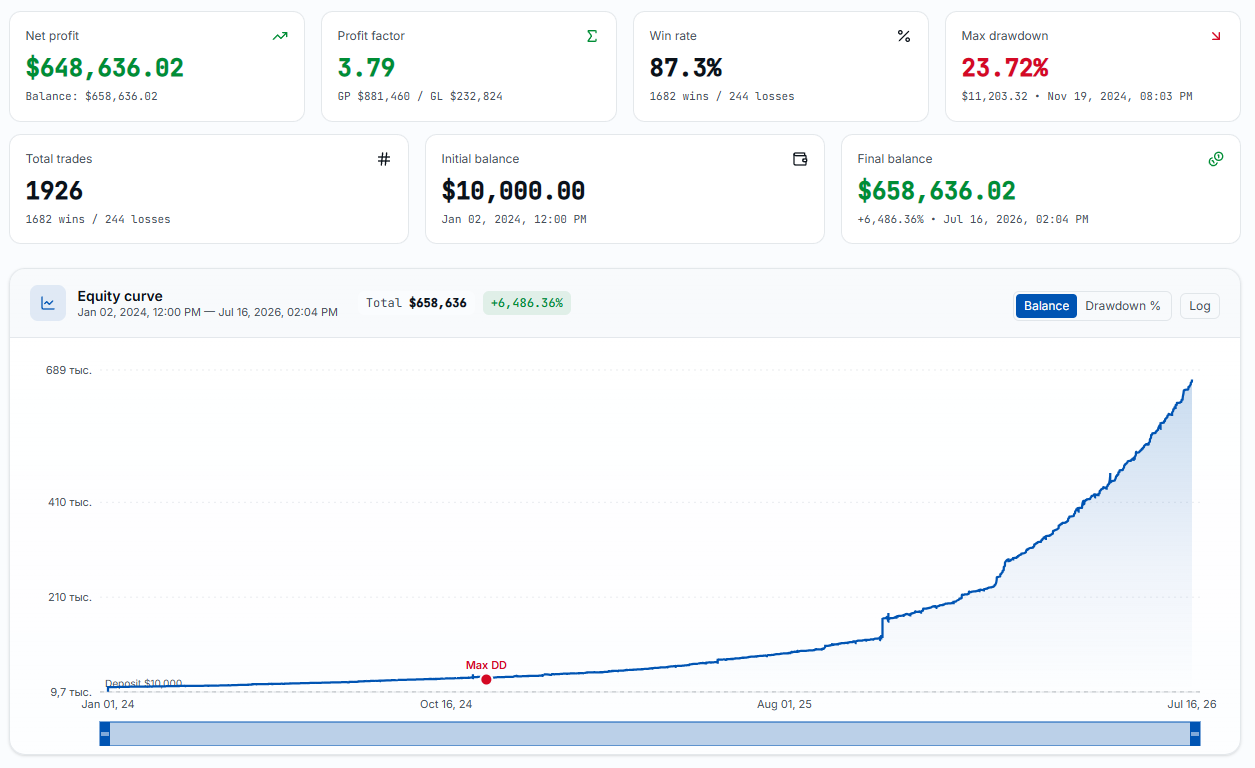Click the hash icon on Total trades card
Screen dimensions: 1255x768
(x=384, y=159)
